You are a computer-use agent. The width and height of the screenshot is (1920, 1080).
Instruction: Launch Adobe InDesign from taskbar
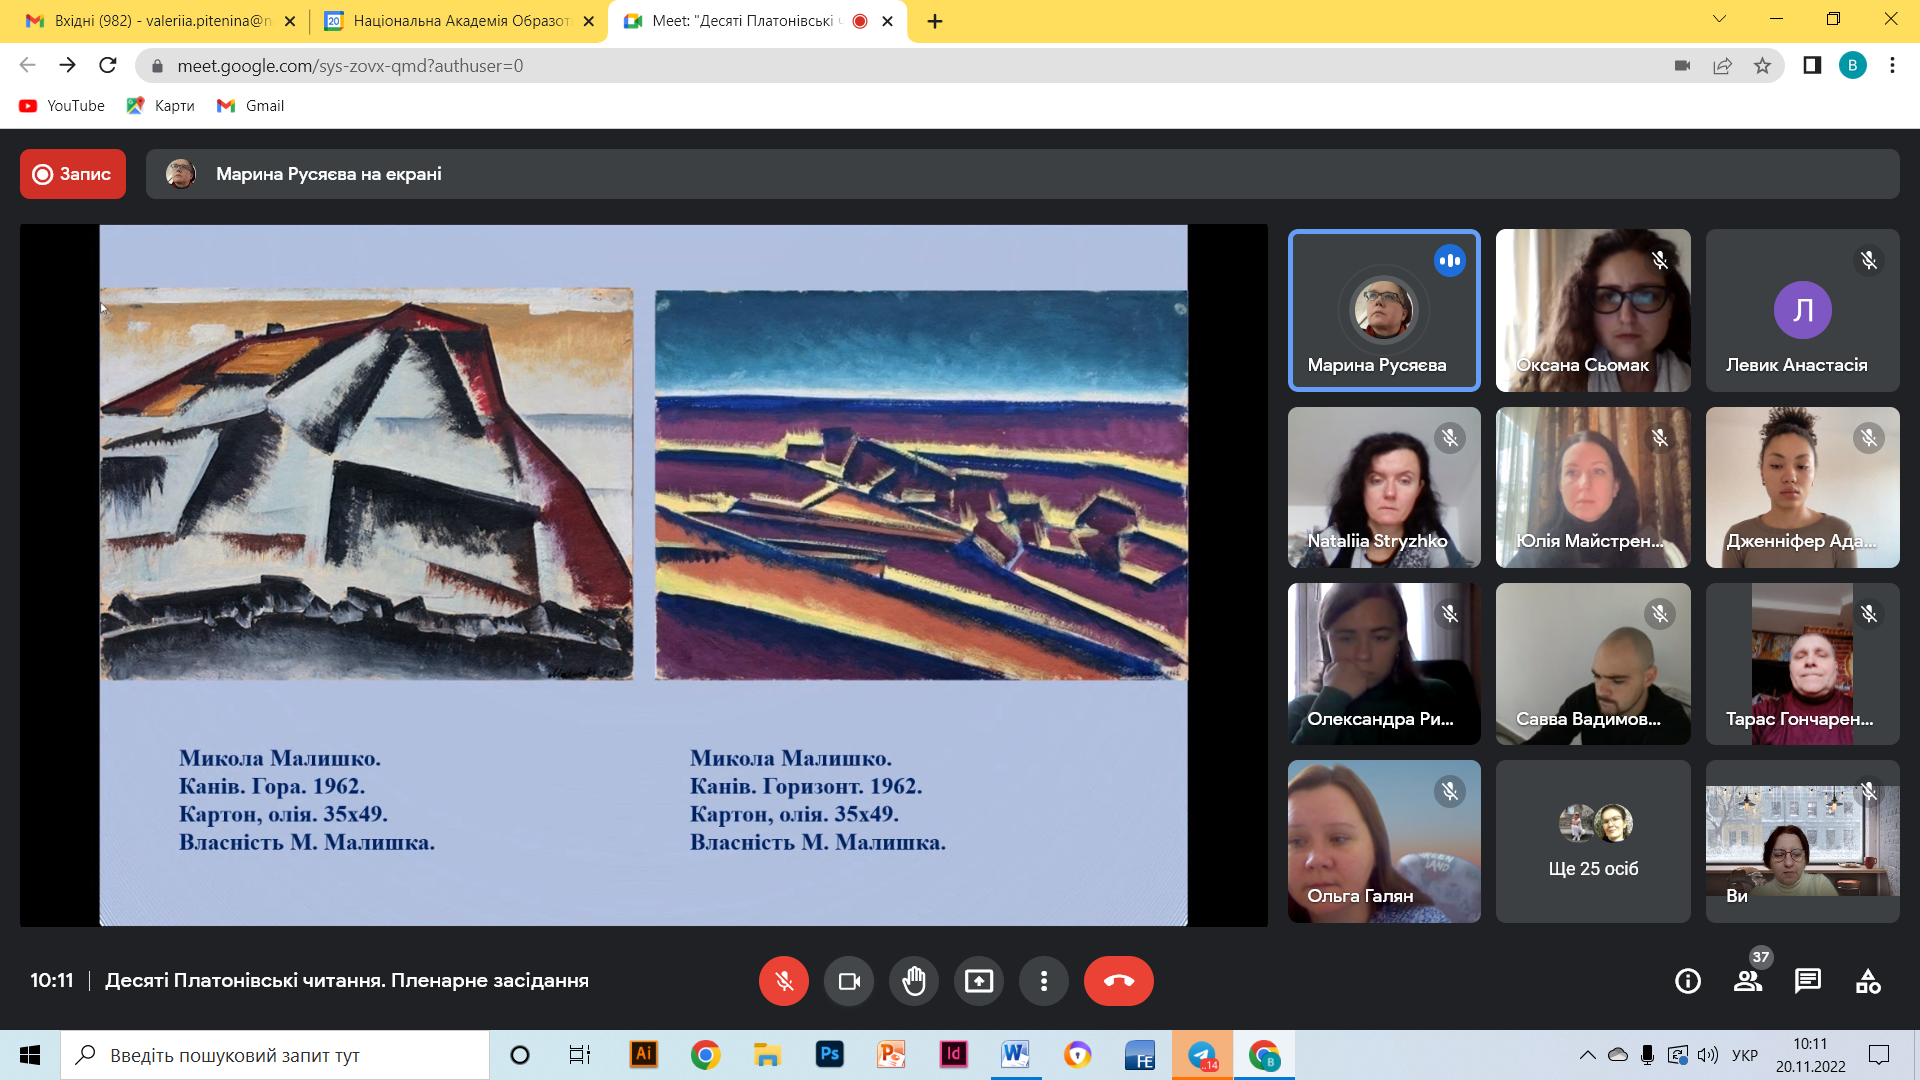pos(953,1055)
